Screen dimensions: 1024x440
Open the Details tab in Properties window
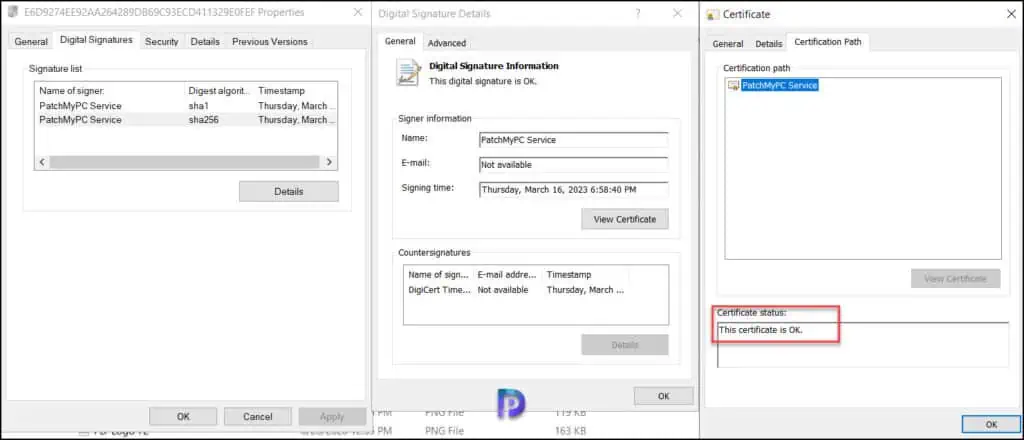click(205, 41)
